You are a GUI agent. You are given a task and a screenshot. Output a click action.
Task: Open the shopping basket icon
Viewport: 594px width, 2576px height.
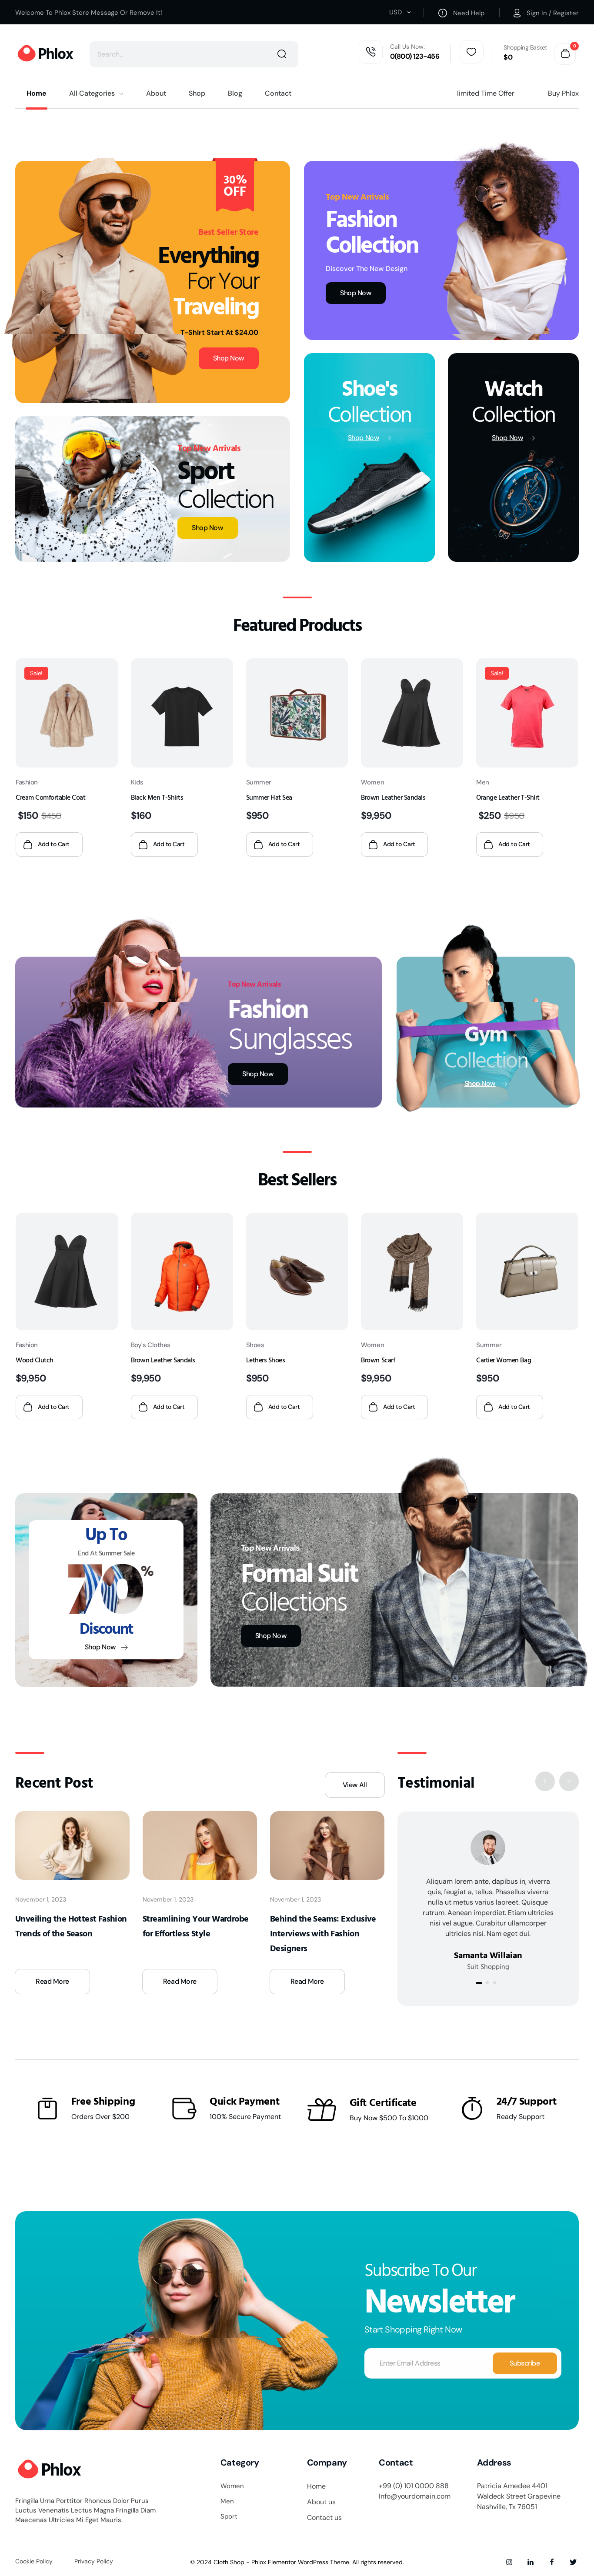coord(565,53)
